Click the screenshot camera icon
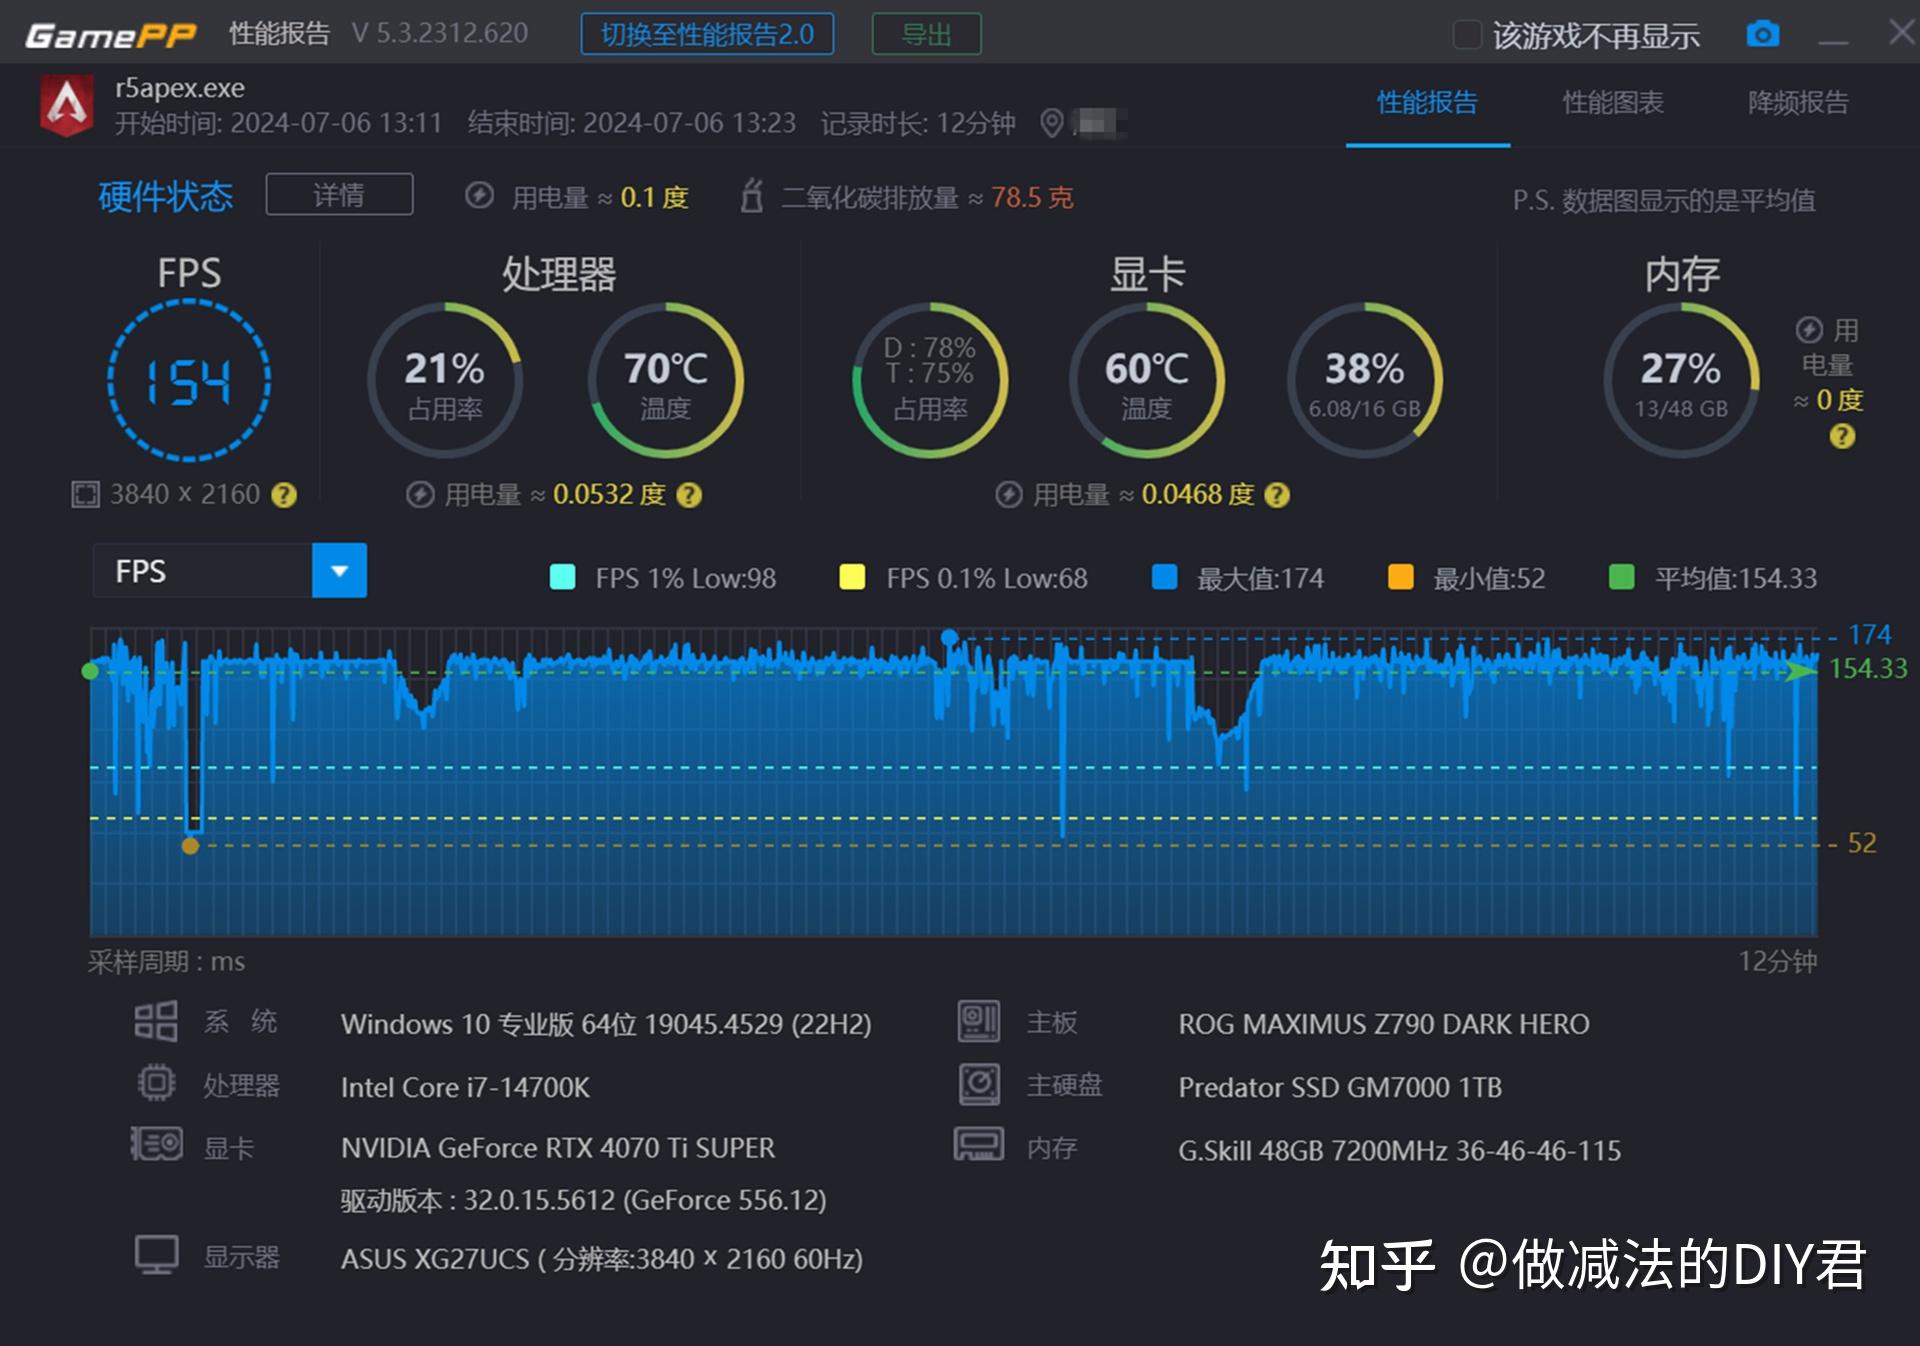 1762,34
